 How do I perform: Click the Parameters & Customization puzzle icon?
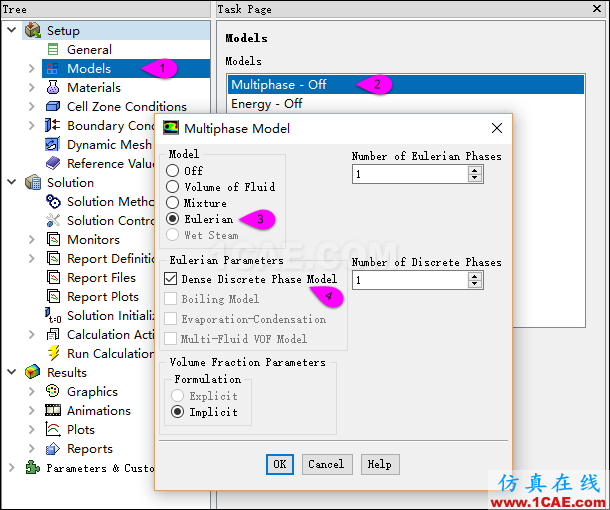click(33, 467)
